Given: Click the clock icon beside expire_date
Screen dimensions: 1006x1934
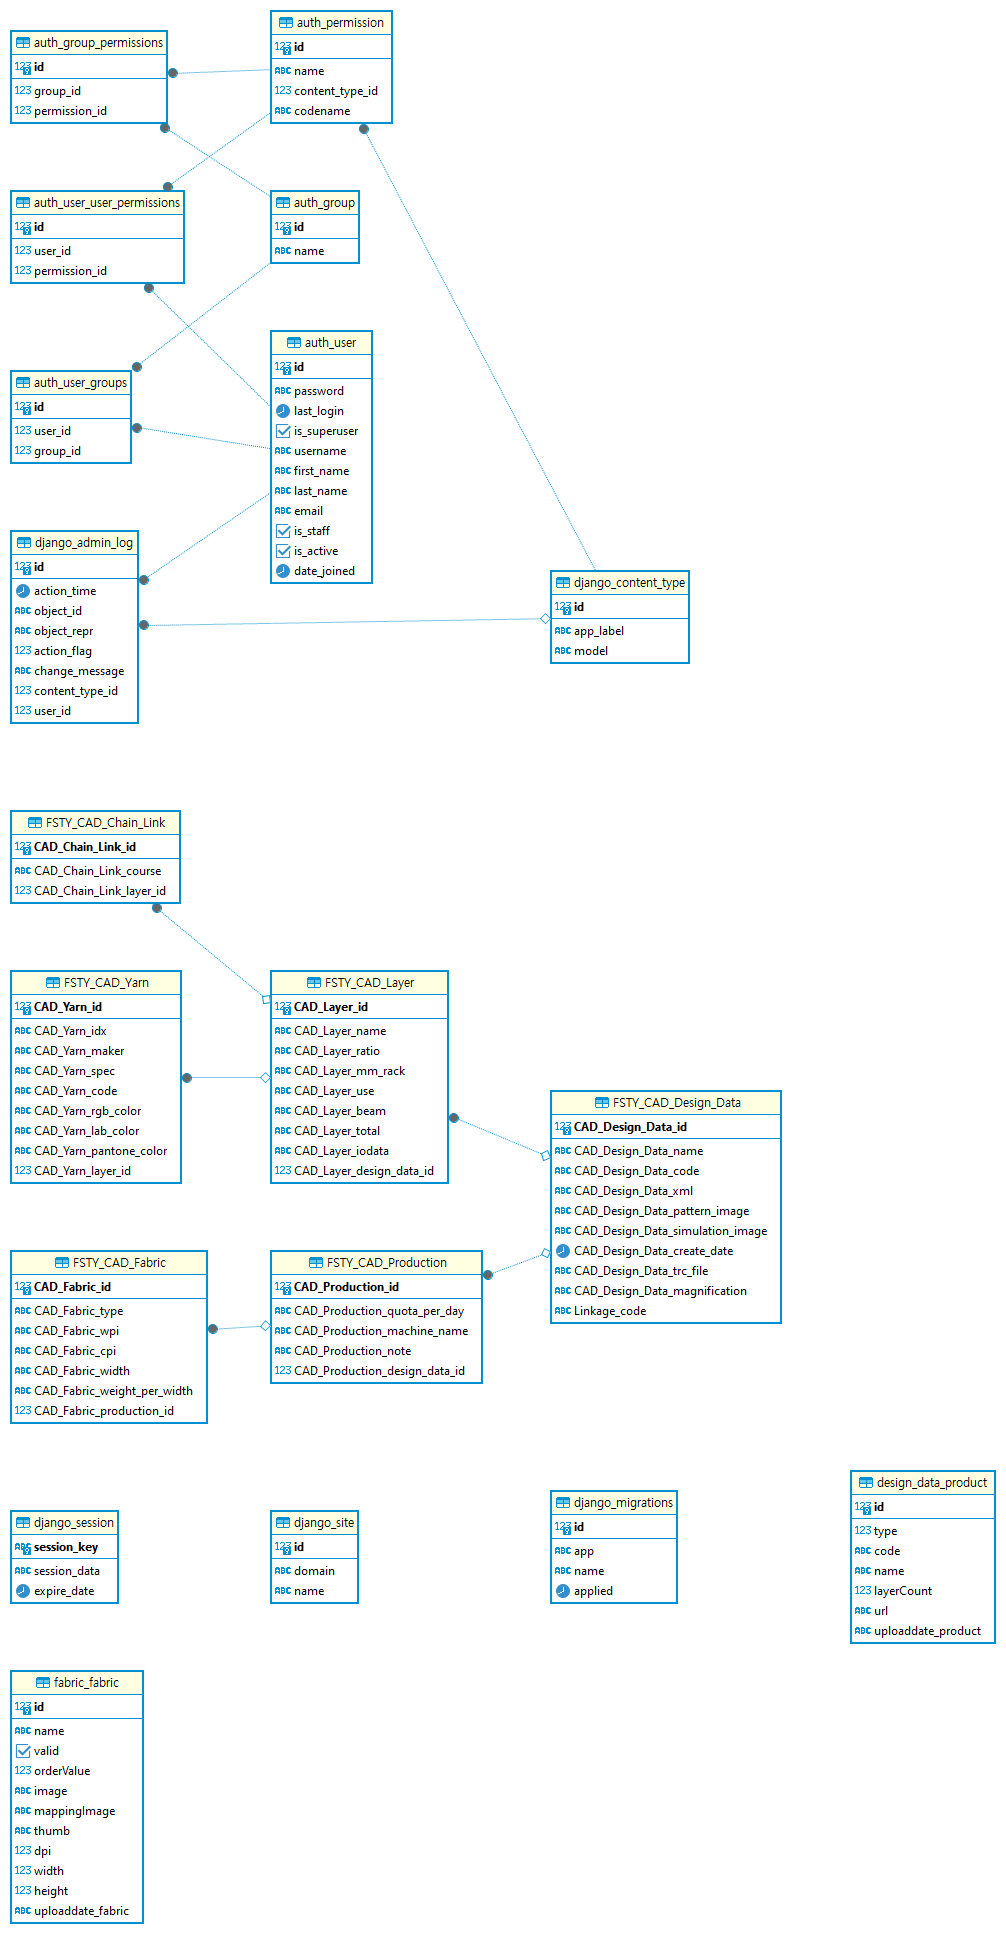Looking at the screenshot, I should (x=23, y=1591).
